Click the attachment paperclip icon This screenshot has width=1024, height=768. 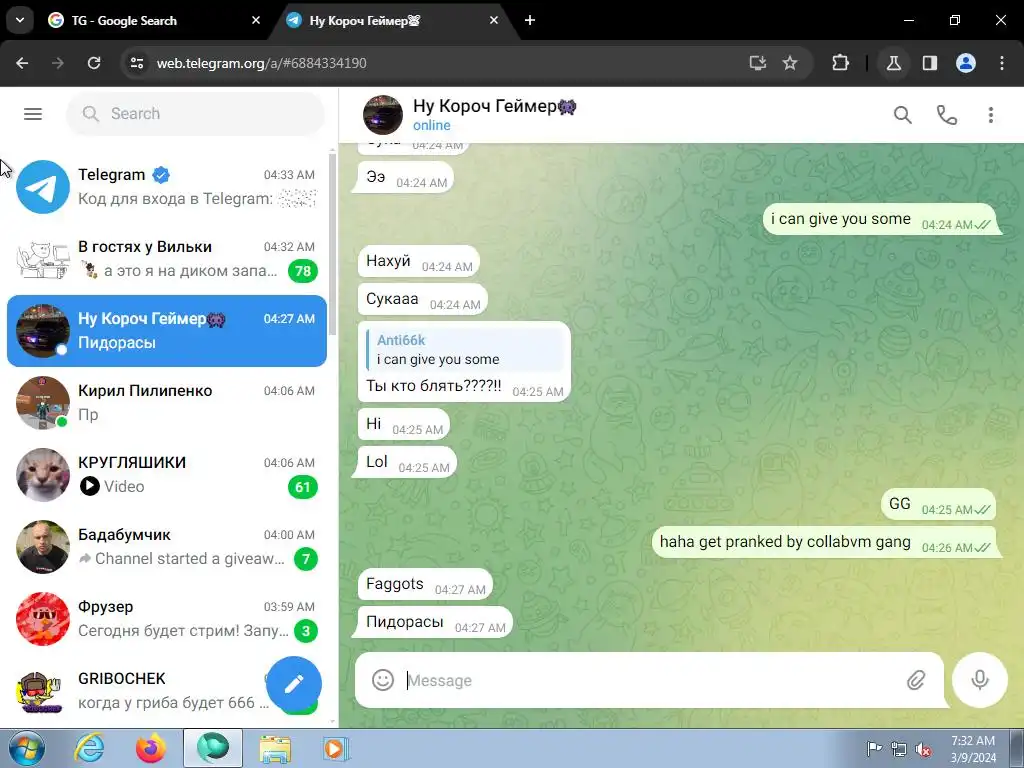(x=916, y=680)
